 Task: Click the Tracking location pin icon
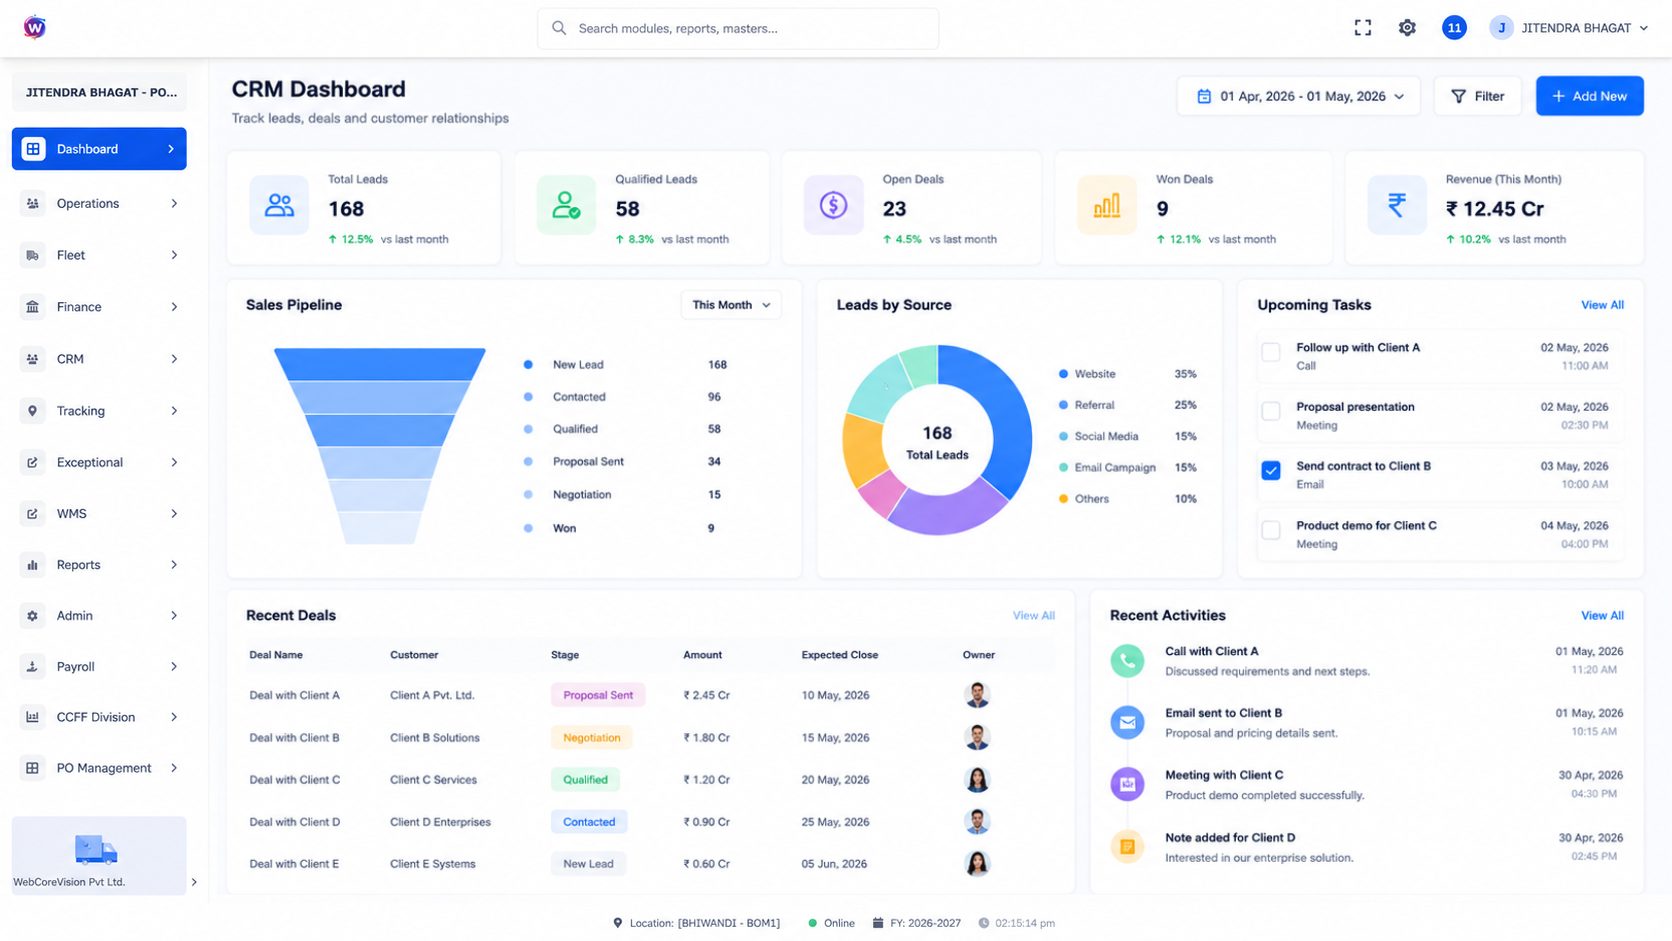[33, 411]
